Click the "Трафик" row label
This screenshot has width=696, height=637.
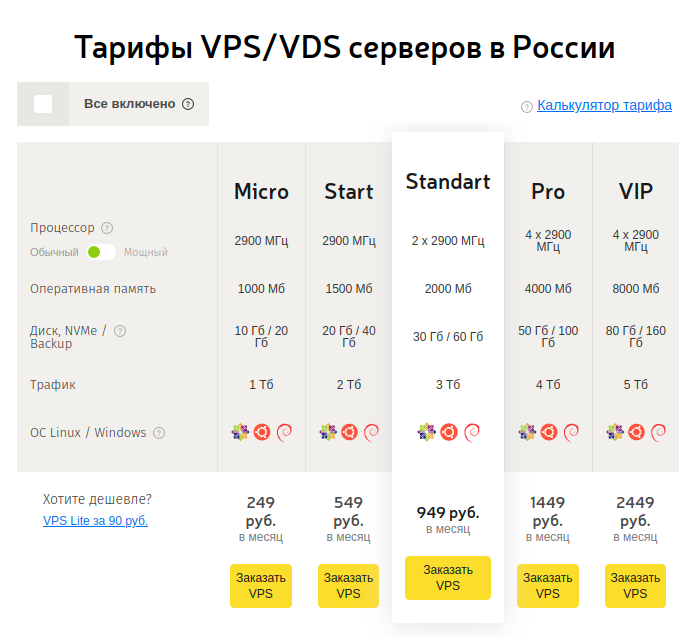coord(53,384)
